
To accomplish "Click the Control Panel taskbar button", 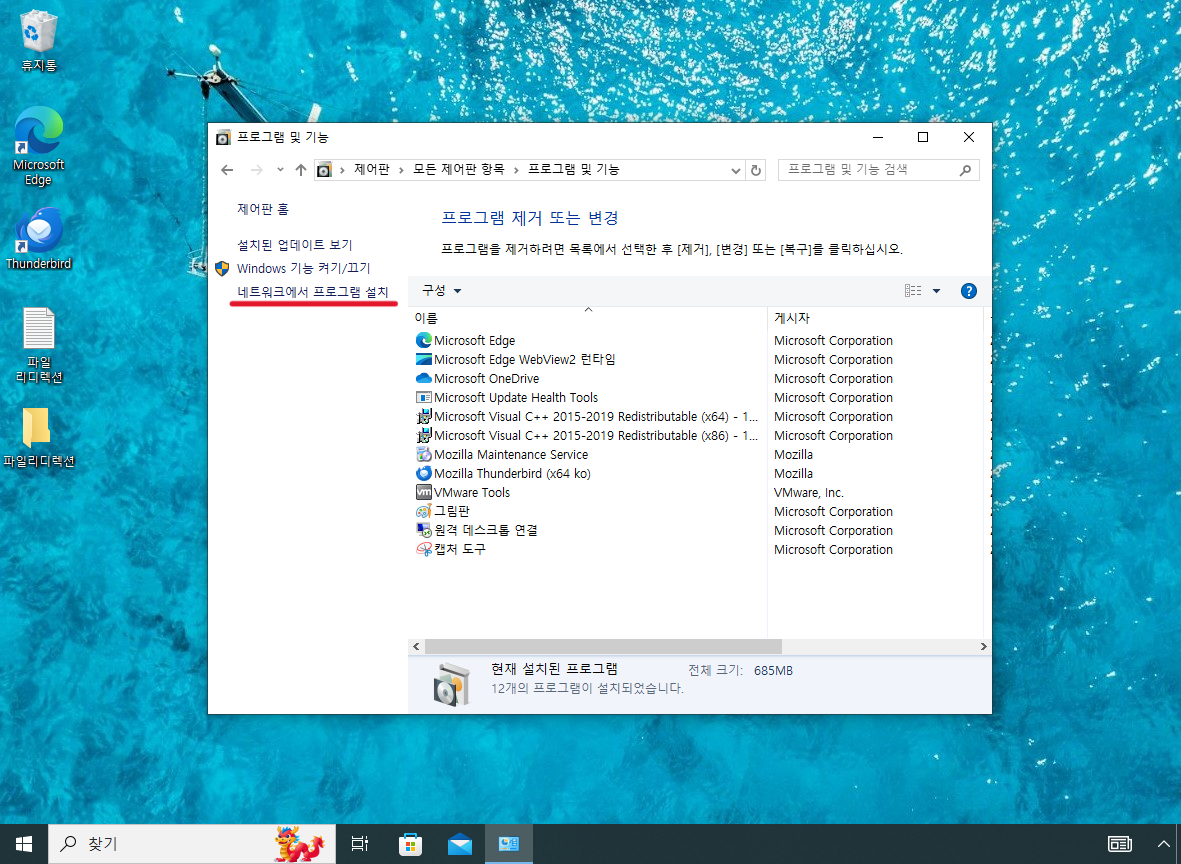I will pos(509,844).
